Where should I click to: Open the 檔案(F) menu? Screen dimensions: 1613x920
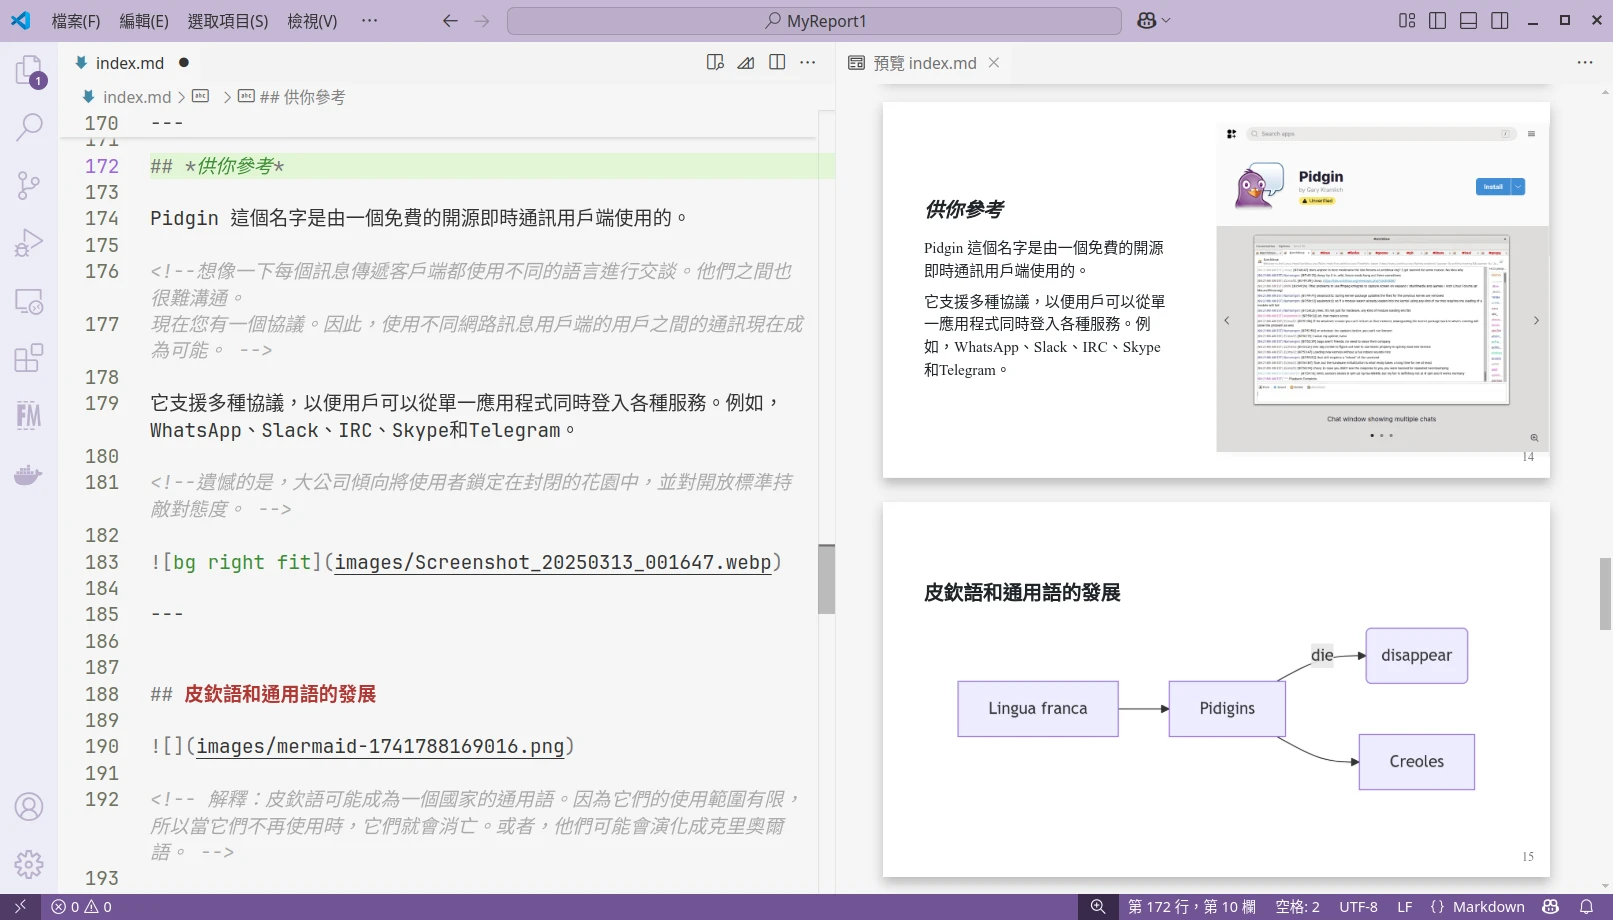point(76,21)
